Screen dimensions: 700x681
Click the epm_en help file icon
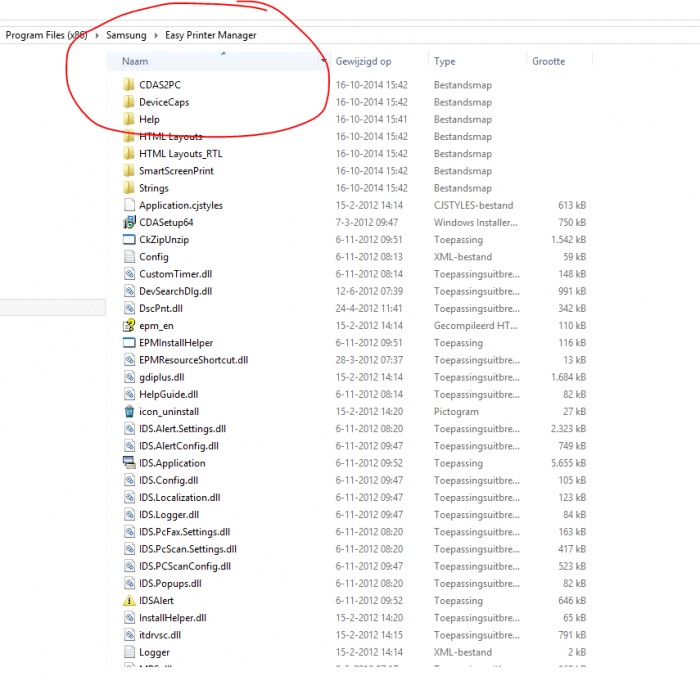129,325
